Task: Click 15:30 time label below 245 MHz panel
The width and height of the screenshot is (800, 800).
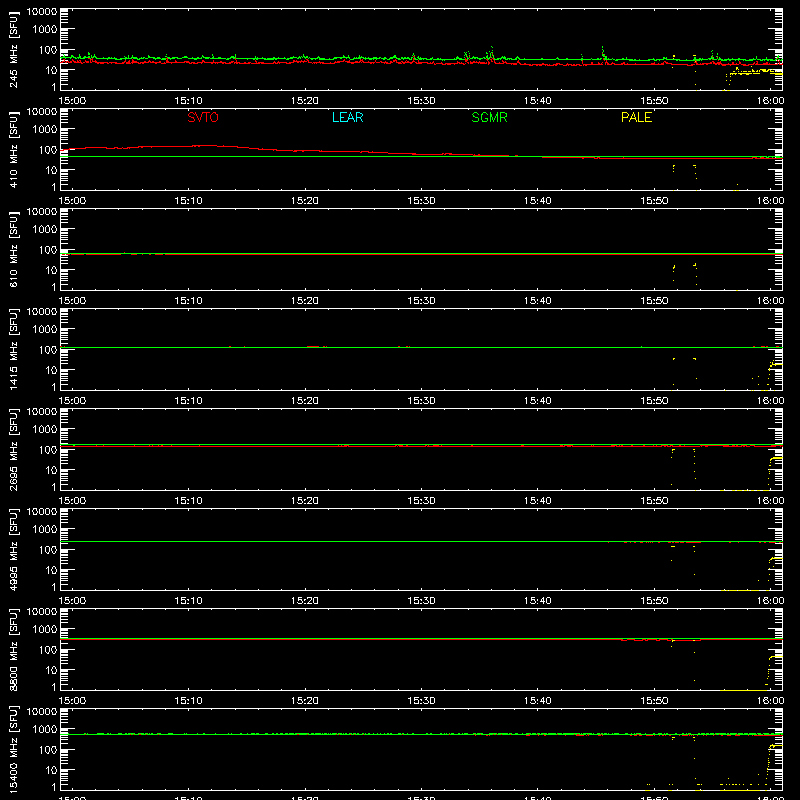Action: tap(421, 101)
